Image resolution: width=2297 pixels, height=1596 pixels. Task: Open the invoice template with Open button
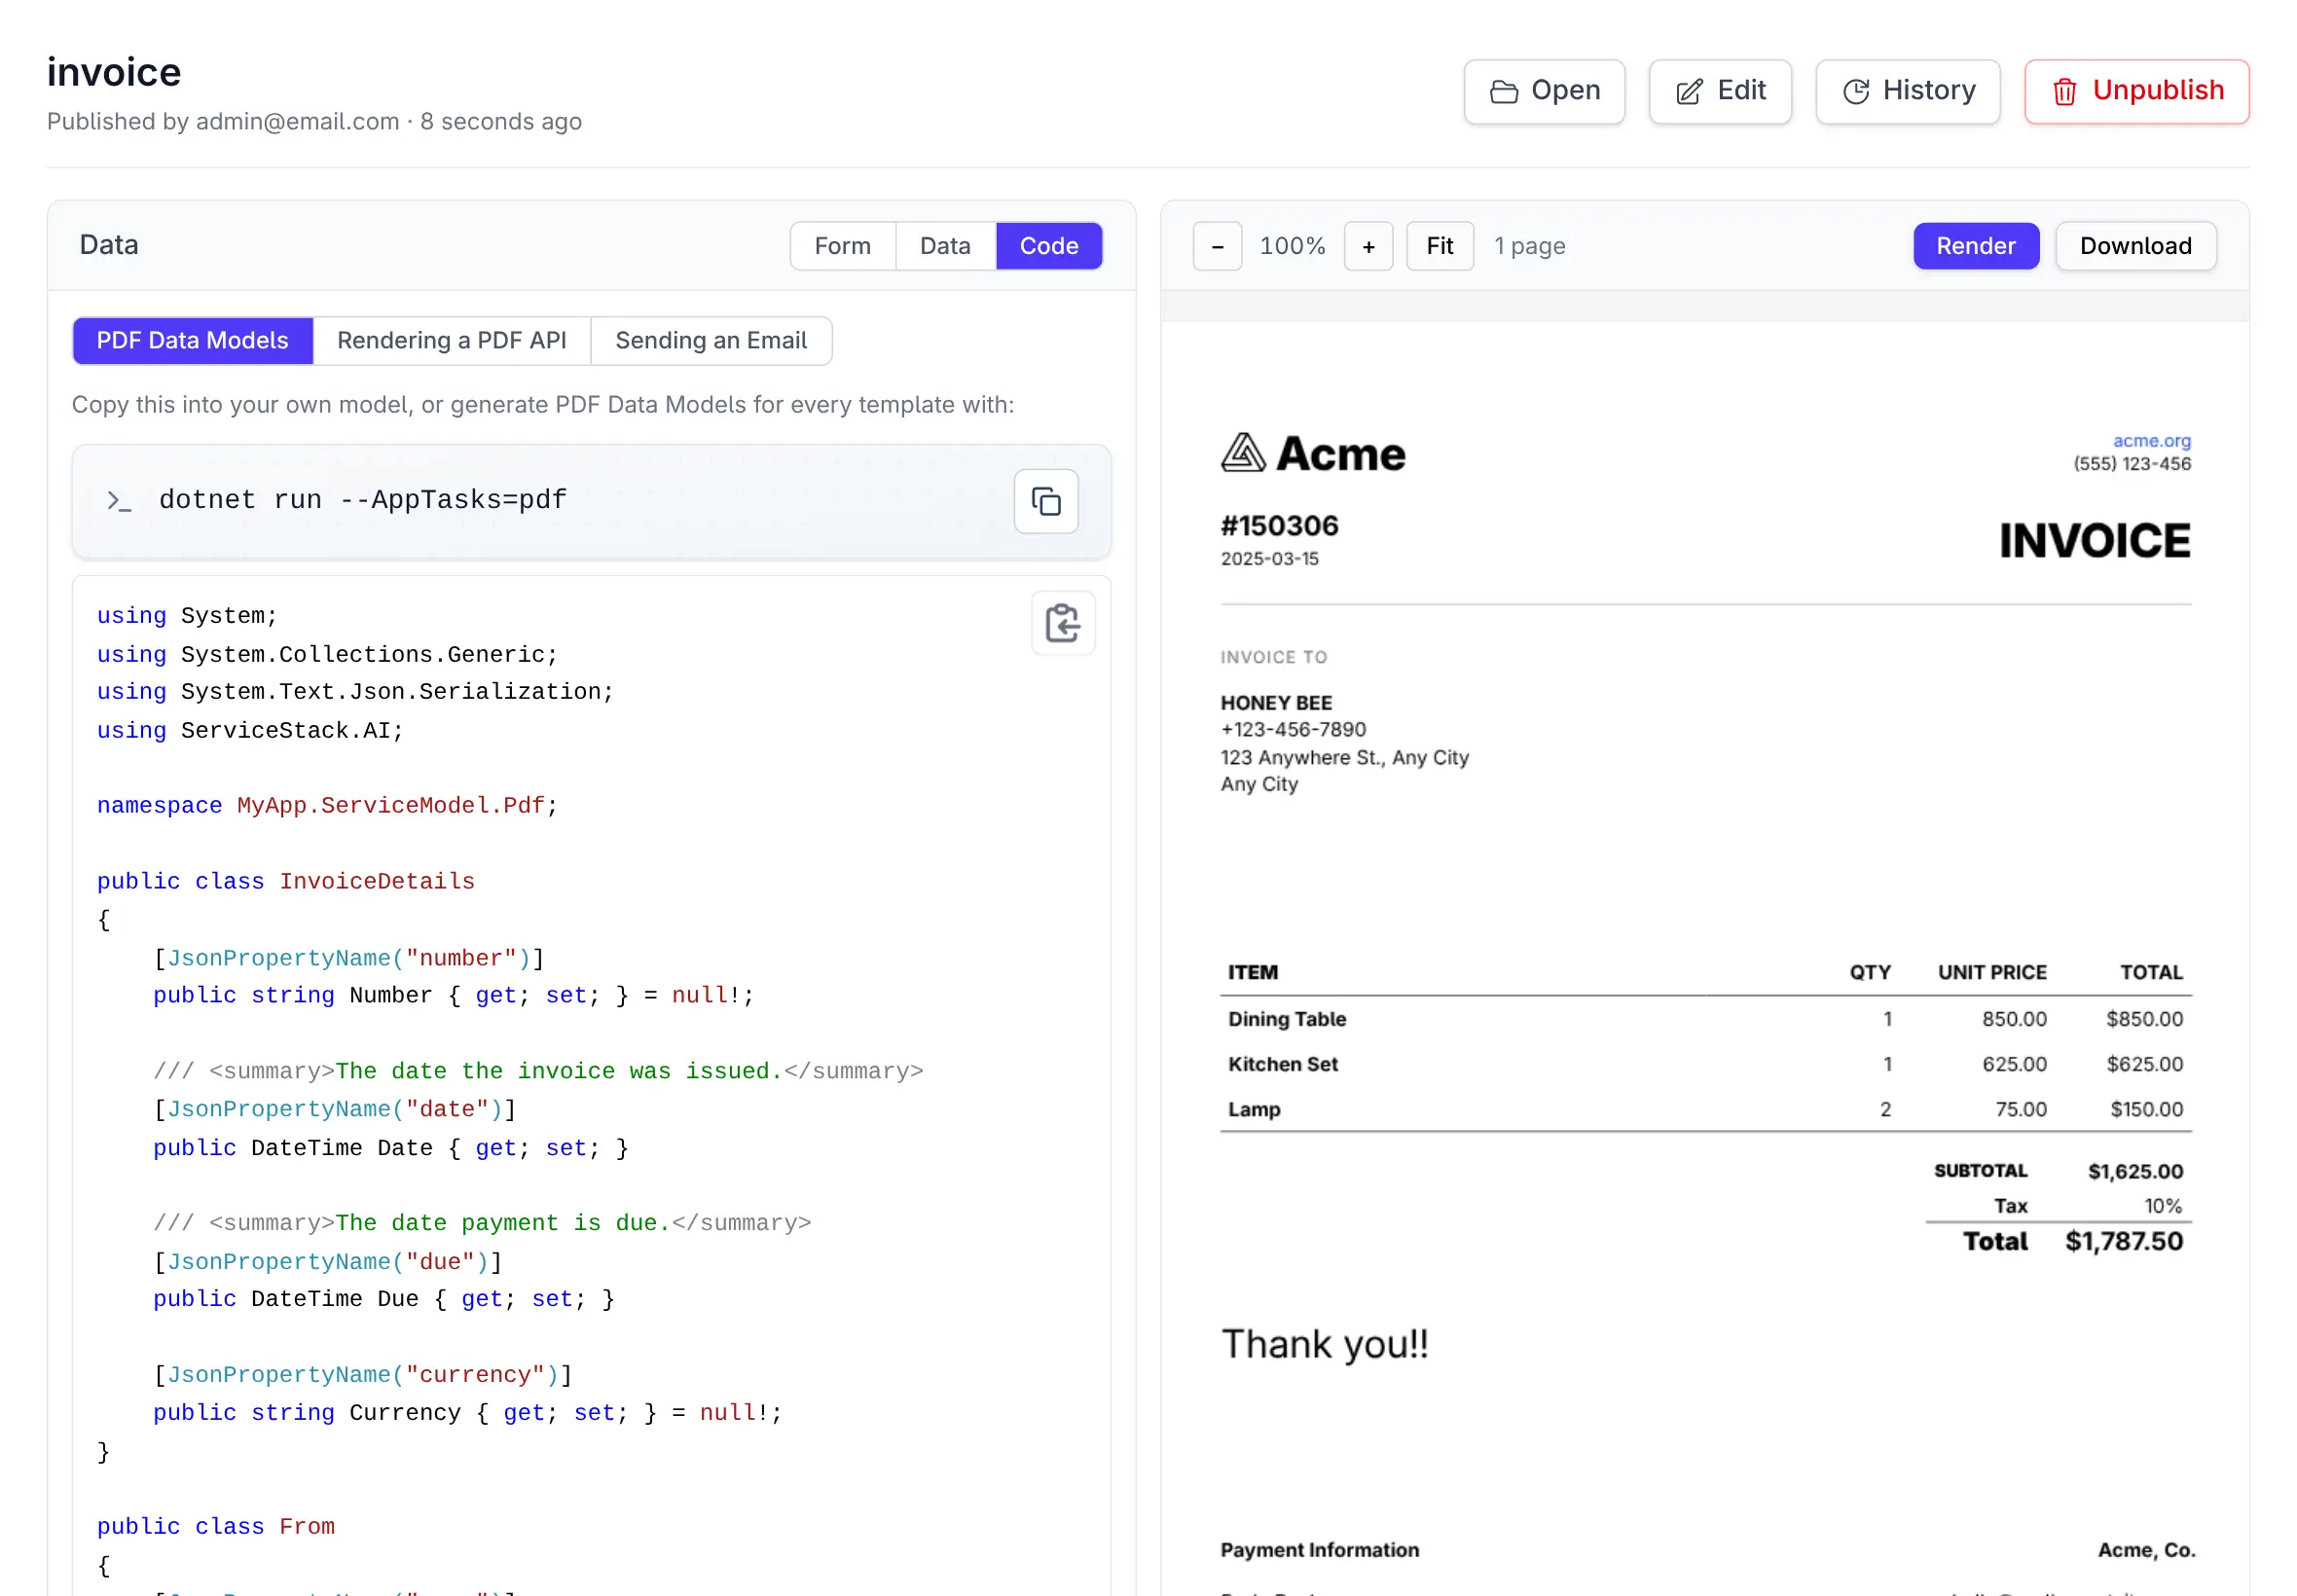[x=1543, y=91]
